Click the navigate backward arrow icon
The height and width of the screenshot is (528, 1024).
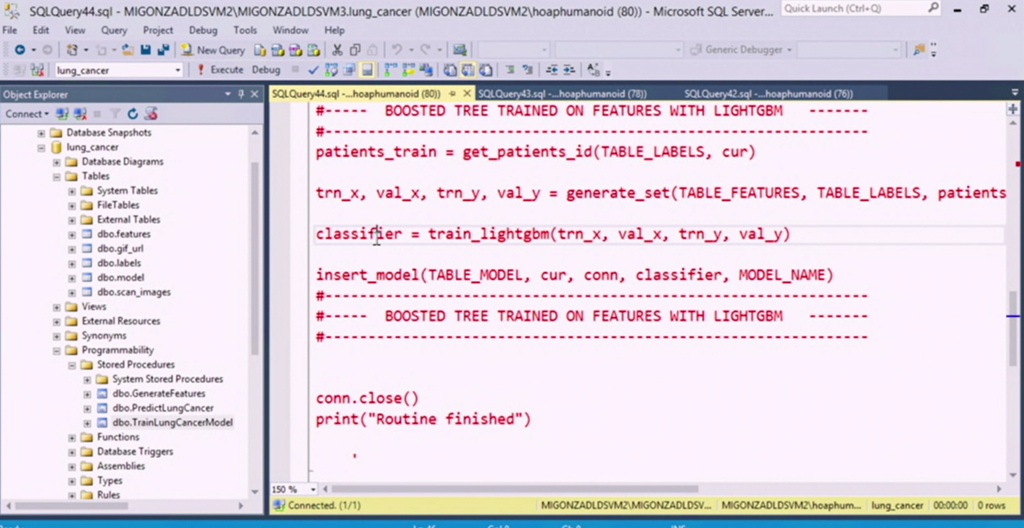tap(20, 50)
